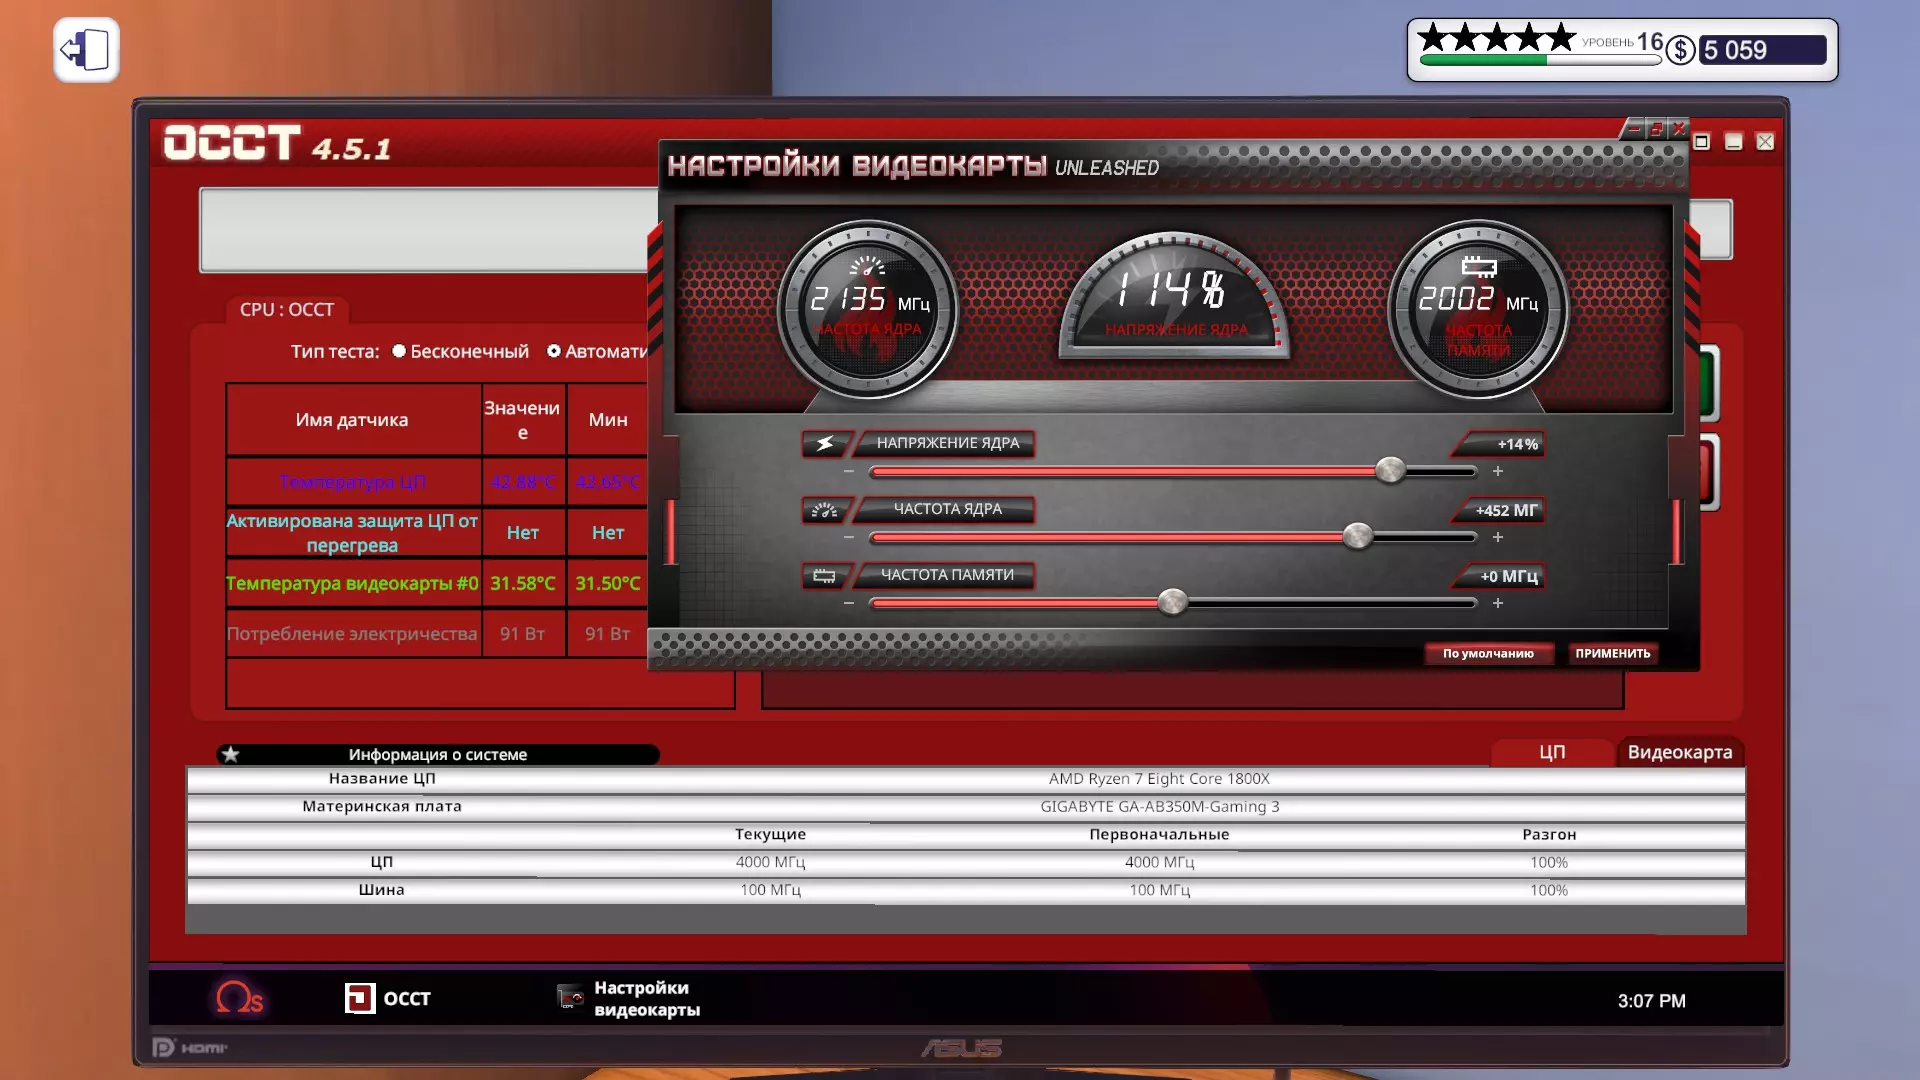Click the core frequency gauge icon
The image size is (1920, 1080).
(825, 510)
